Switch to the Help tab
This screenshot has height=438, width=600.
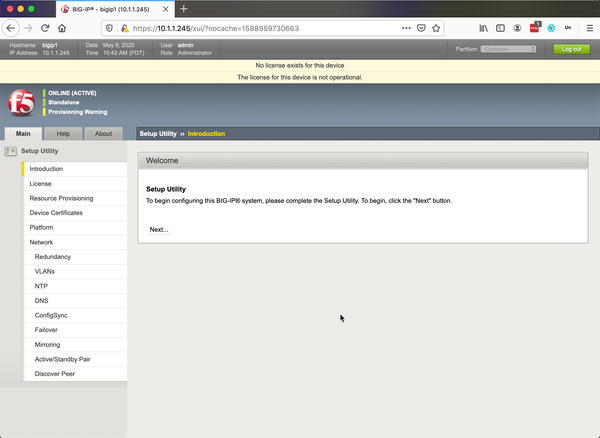[63, 134]
